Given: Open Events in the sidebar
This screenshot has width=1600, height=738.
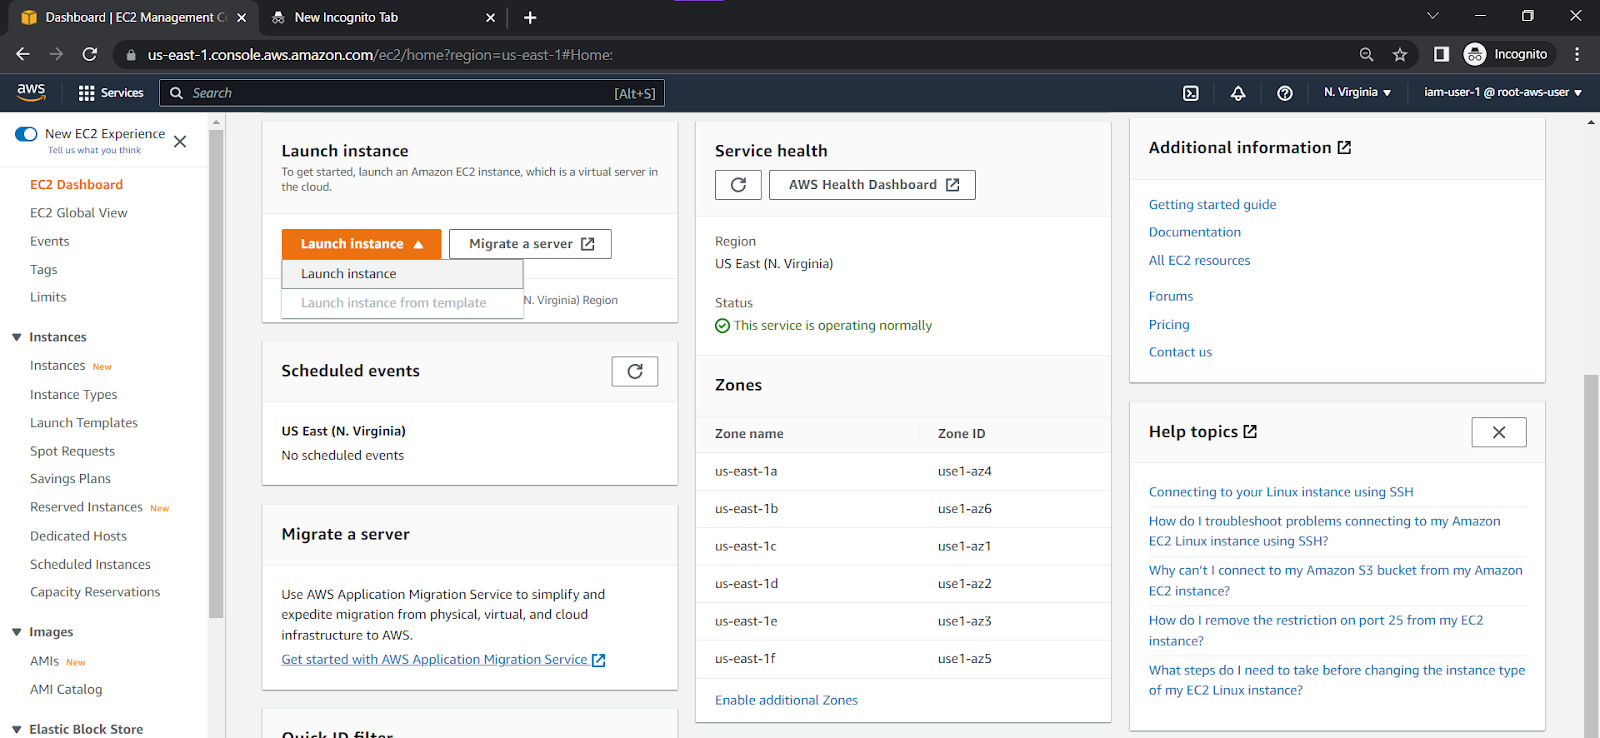Looking at the screenshot, I should tap(50, 241).
